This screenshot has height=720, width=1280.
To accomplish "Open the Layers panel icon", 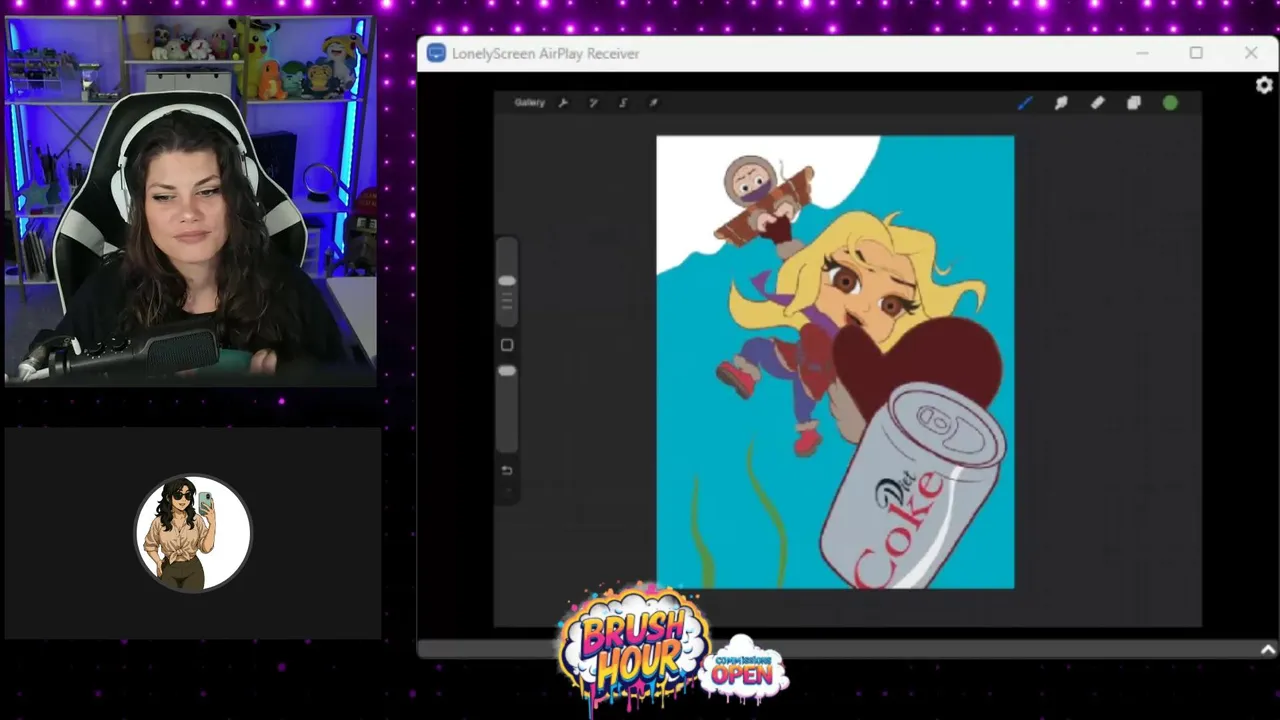I will click(1133, 102).
